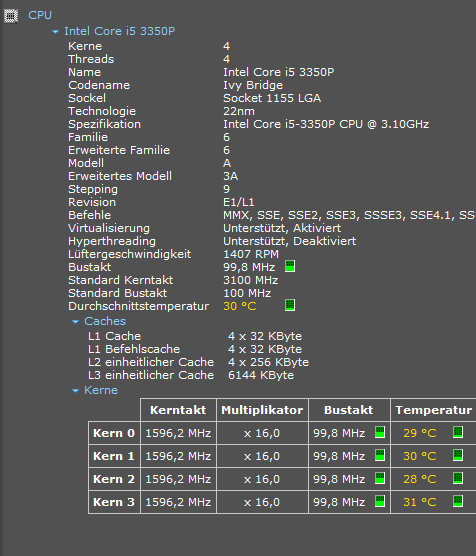Click the Intel Core i5 3350P heading
This screenshot has width=476, height=556.
120,31
